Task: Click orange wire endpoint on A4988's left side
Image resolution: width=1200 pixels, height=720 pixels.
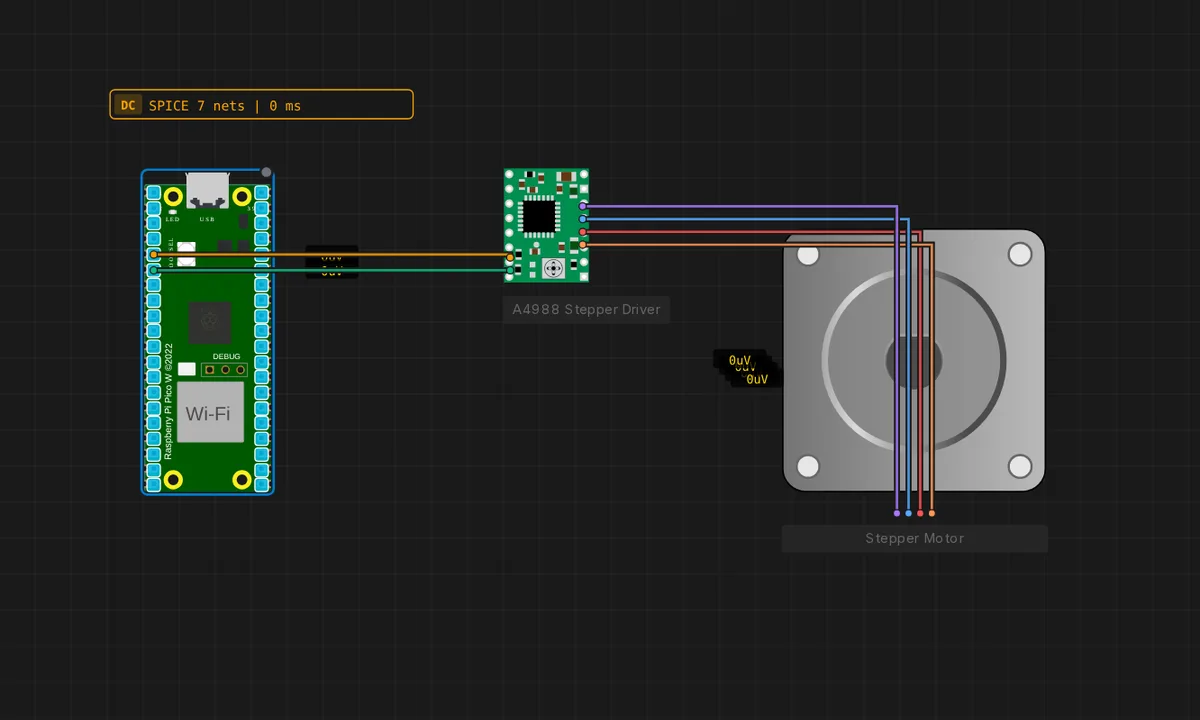Action: tap(510, 256)
